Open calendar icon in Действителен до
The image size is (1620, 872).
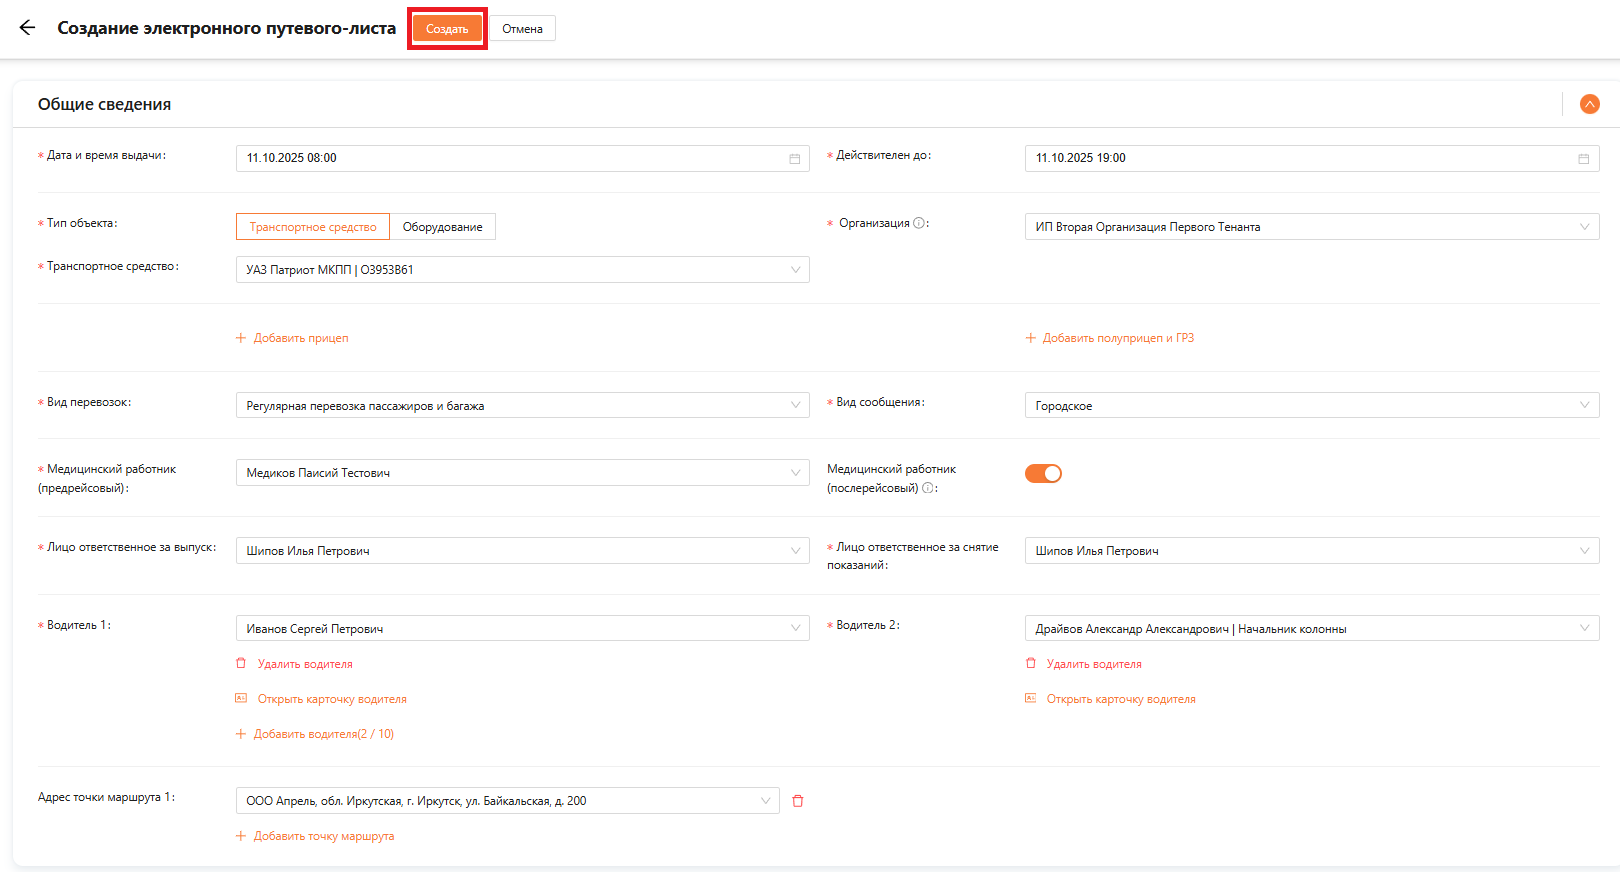[x=1583, y=159]
